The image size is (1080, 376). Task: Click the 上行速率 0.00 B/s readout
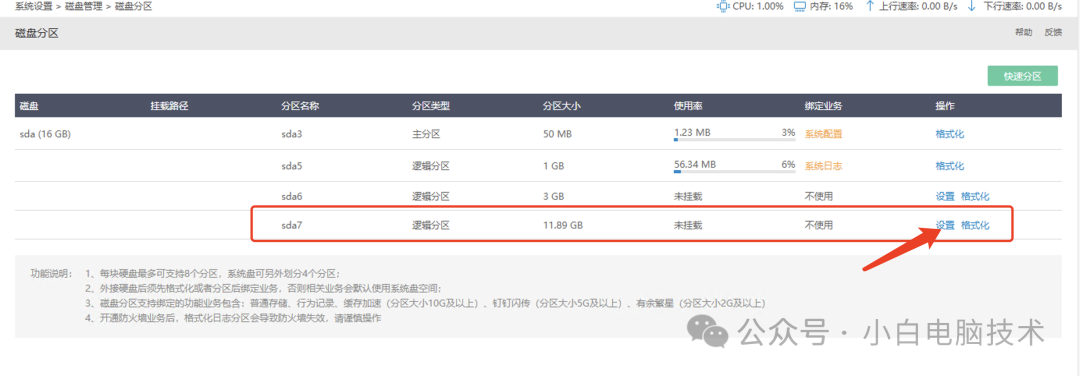pos(918,6)
